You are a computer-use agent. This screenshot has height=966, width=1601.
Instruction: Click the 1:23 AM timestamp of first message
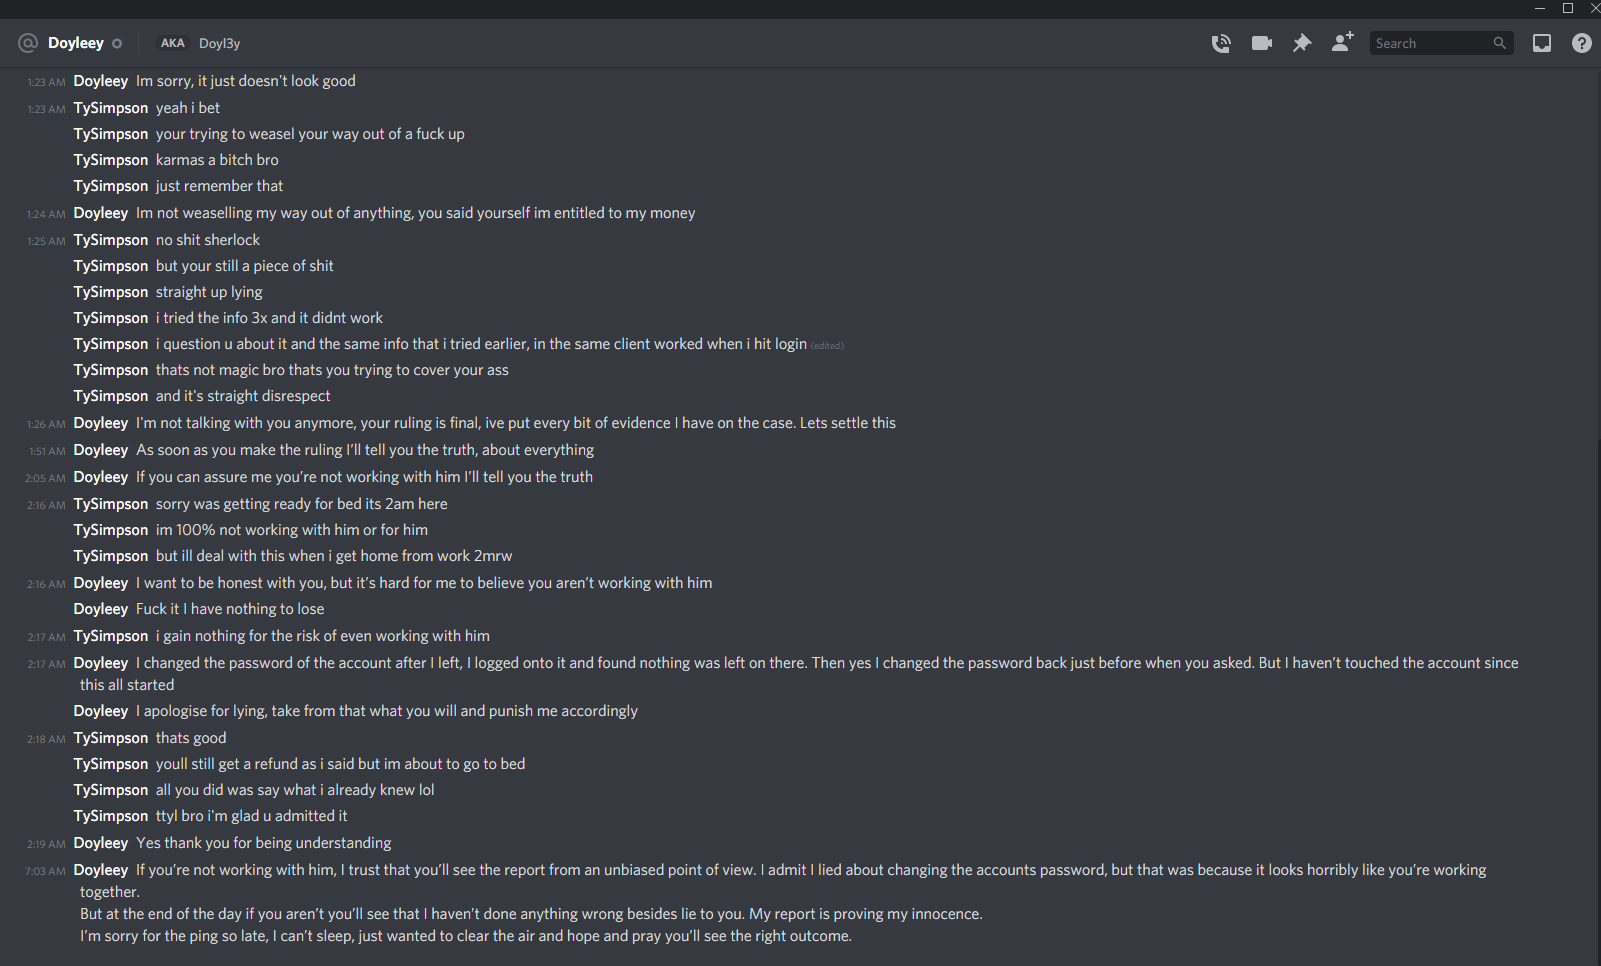pos(46,82)
